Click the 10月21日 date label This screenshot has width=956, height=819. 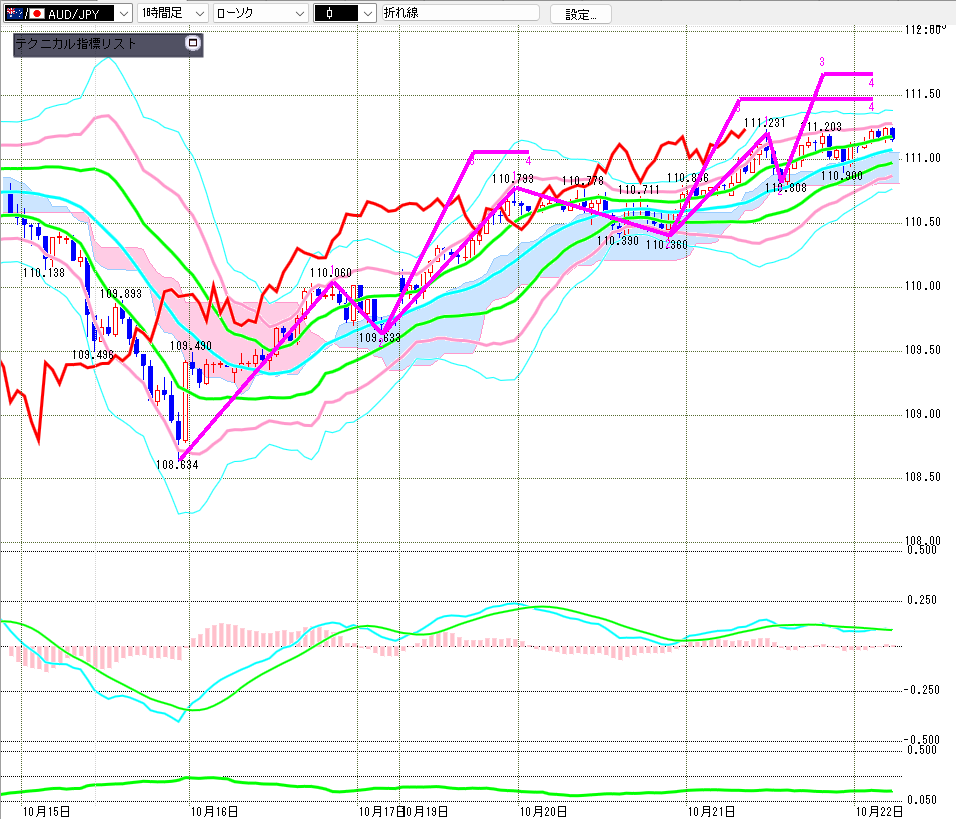[x=712, y=812]
